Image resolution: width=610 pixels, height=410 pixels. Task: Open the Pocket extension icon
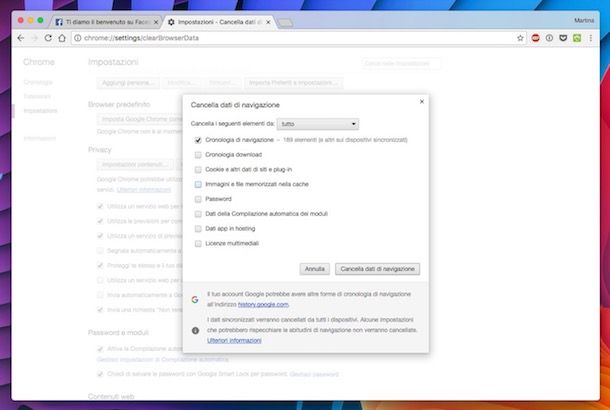563,38
